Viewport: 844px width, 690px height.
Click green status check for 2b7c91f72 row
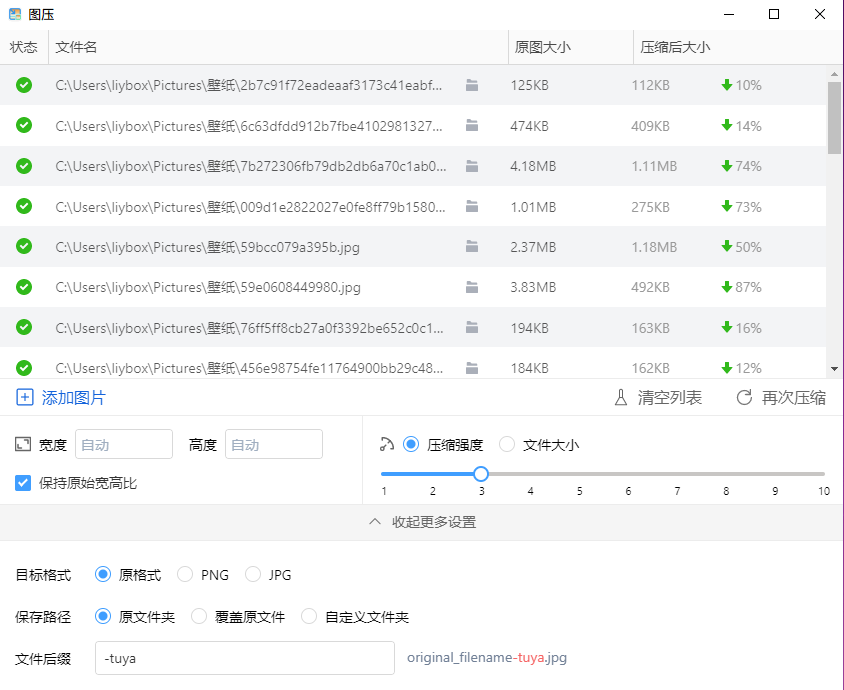click(24, 85)
